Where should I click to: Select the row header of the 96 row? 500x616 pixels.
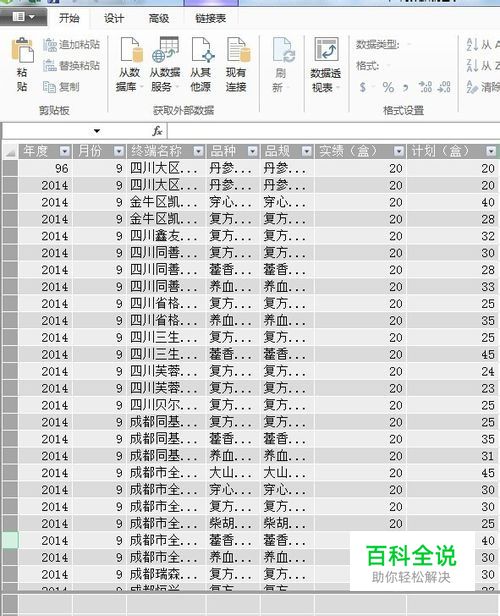coord(10,169)
